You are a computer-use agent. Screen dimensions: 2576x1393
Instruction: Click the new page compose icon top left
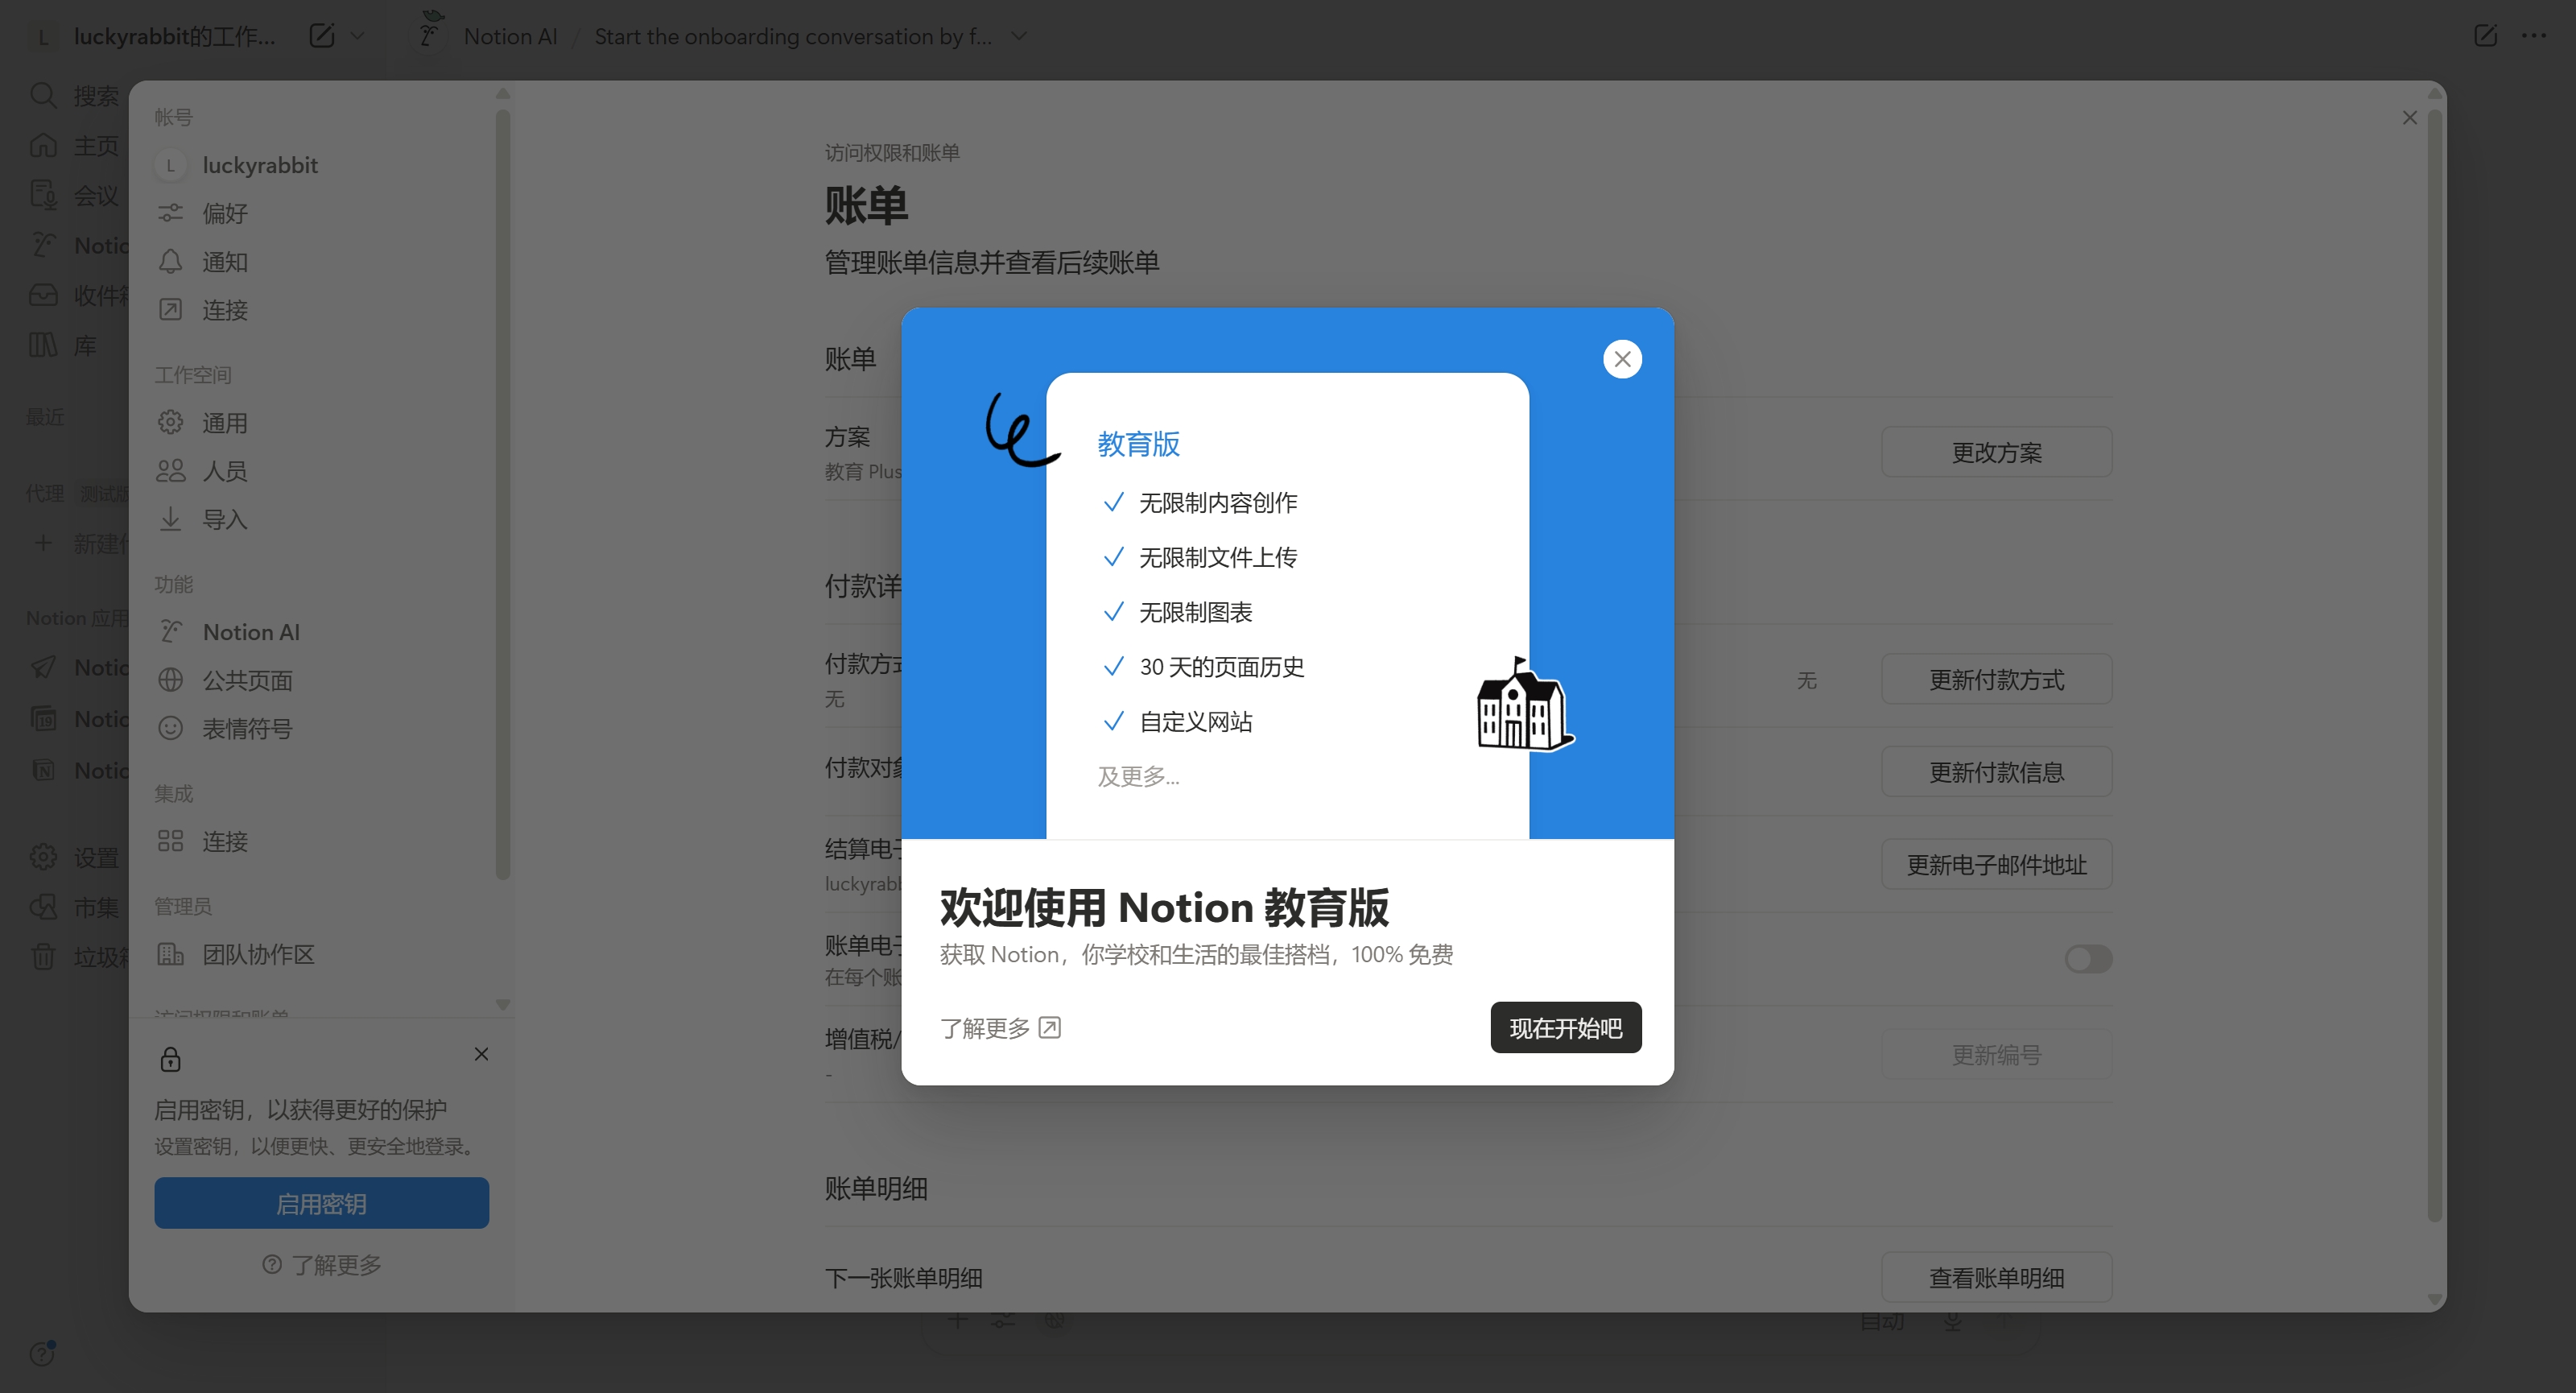pyautogui.click(x=322, y=36)
